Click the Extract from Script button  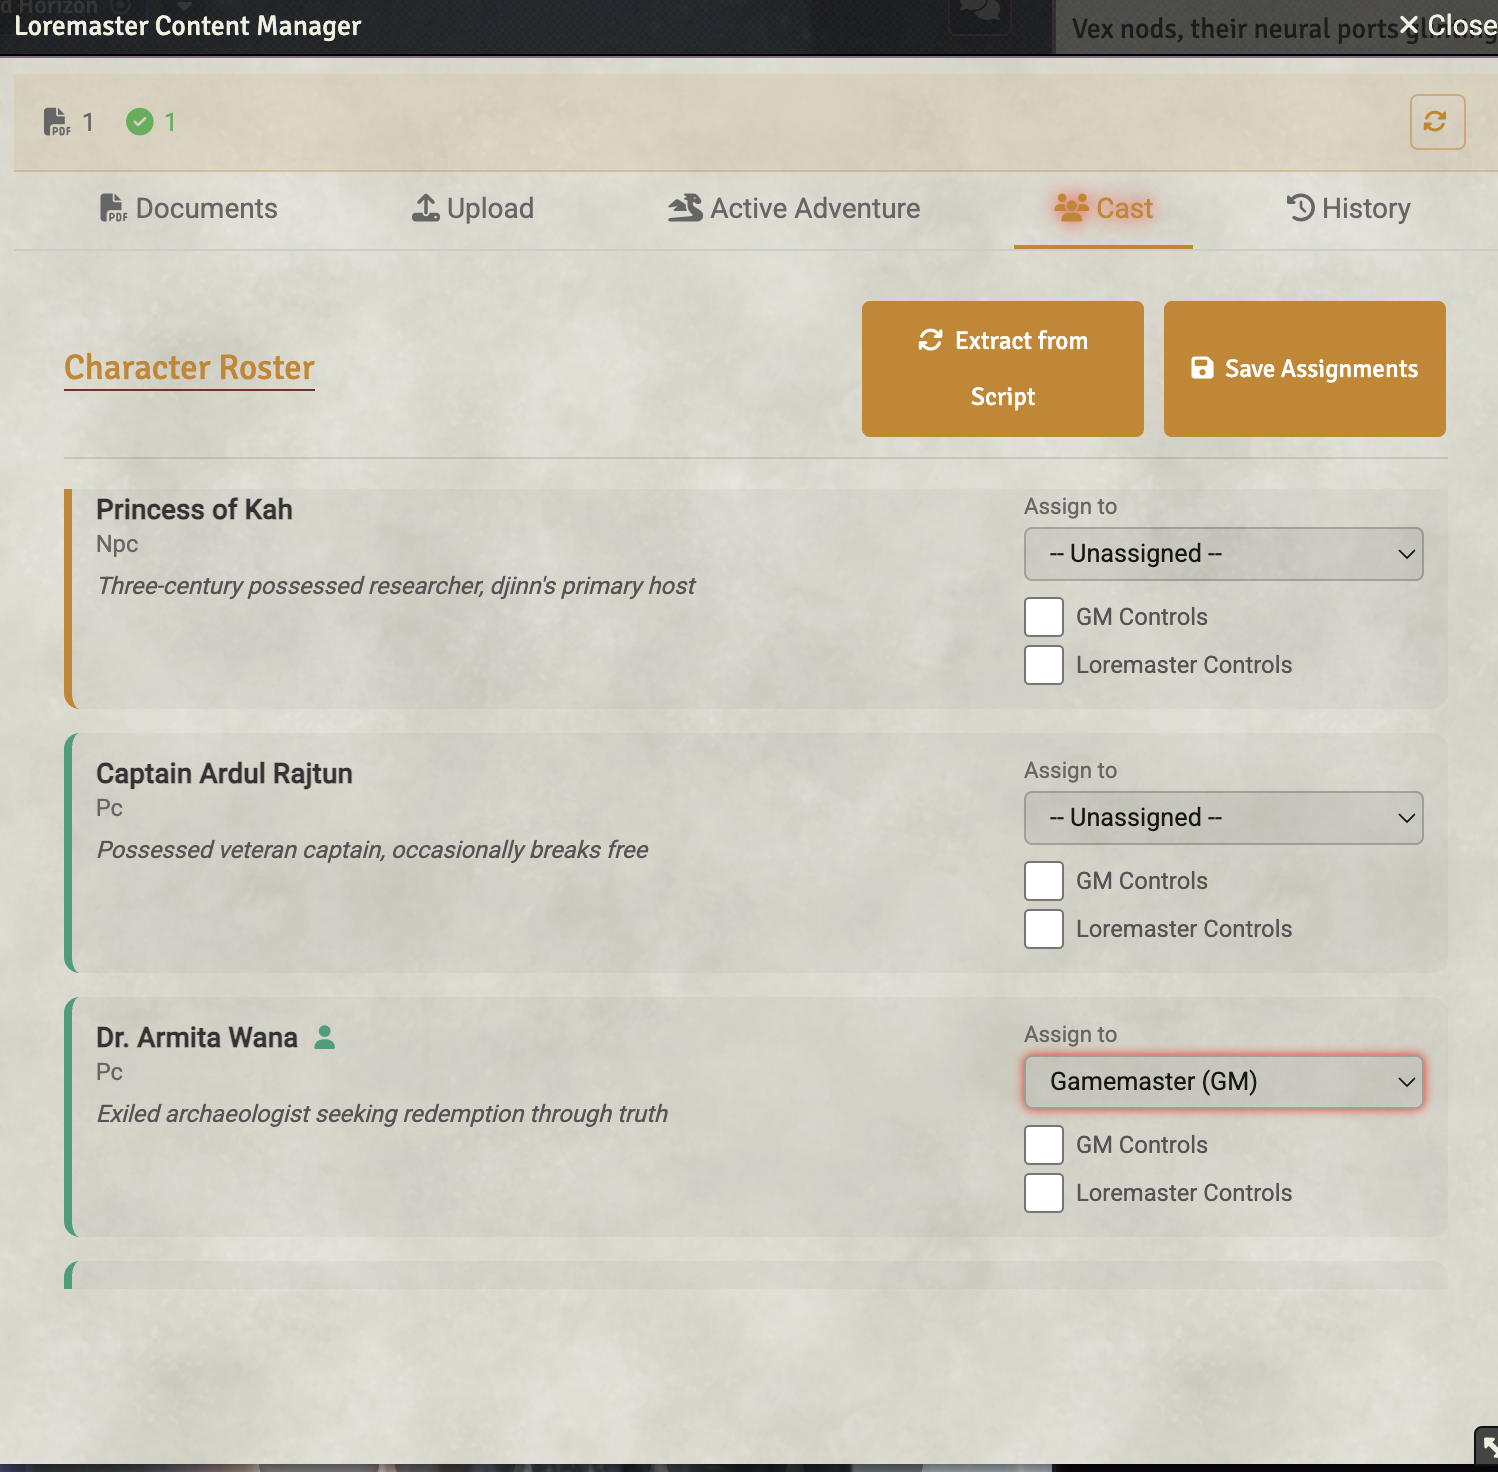(x=1001, y=368)
